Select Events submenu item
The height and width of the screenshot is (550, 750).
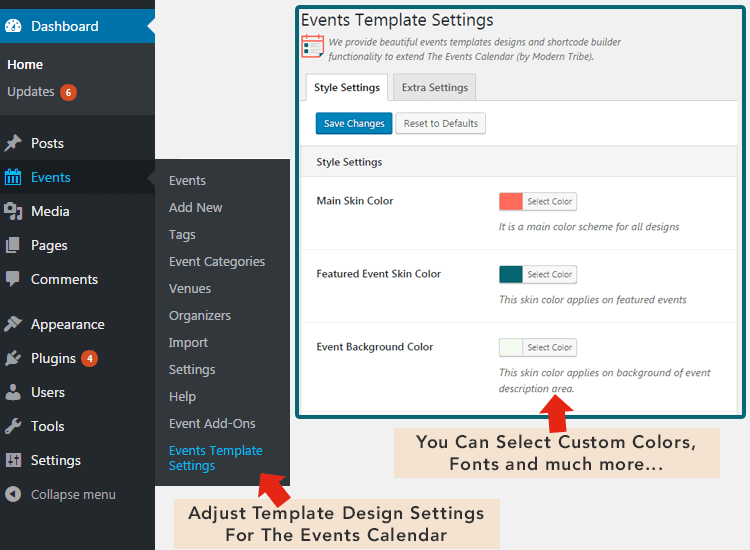click(187, 180)
